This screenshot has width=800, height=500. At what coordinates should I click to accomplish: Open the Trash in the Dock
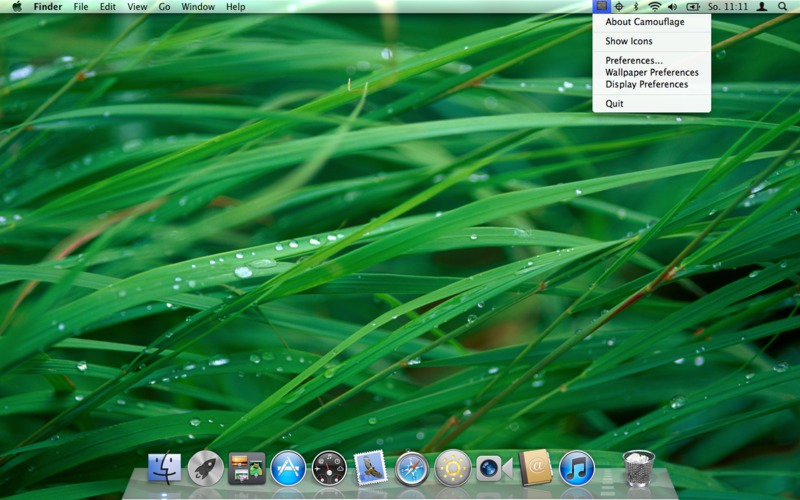coord(638,468)
